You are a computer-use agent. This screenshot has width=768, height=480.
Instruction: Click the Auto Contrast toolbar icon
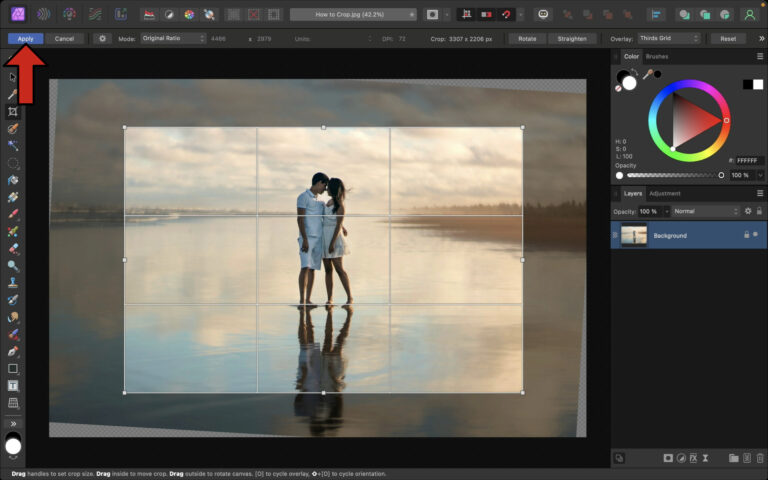point(169,15)
